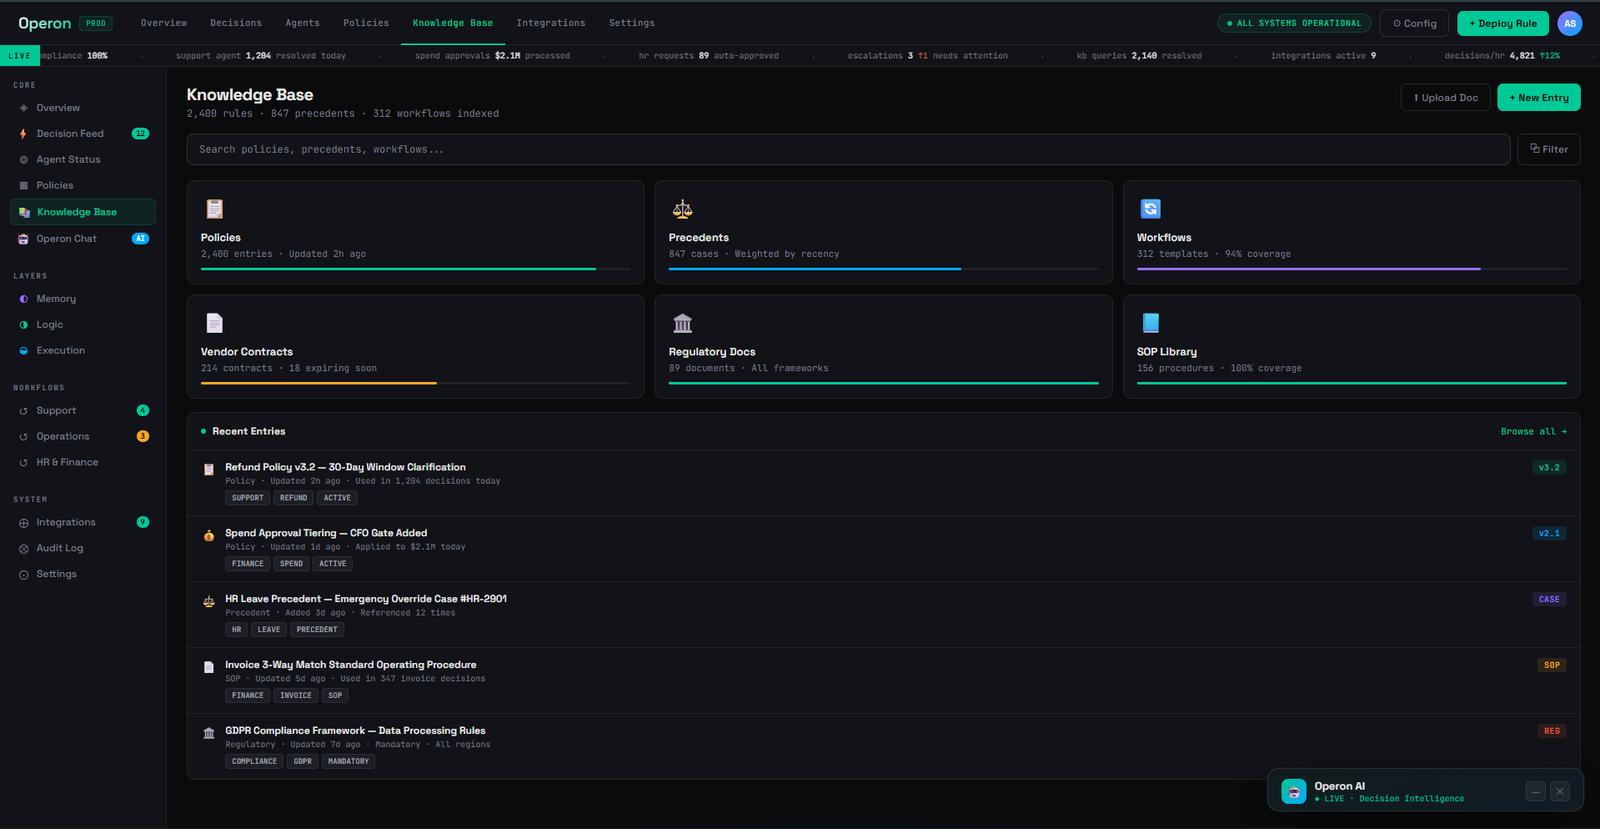
Task: Create a New Entry
Action: 1539,97
